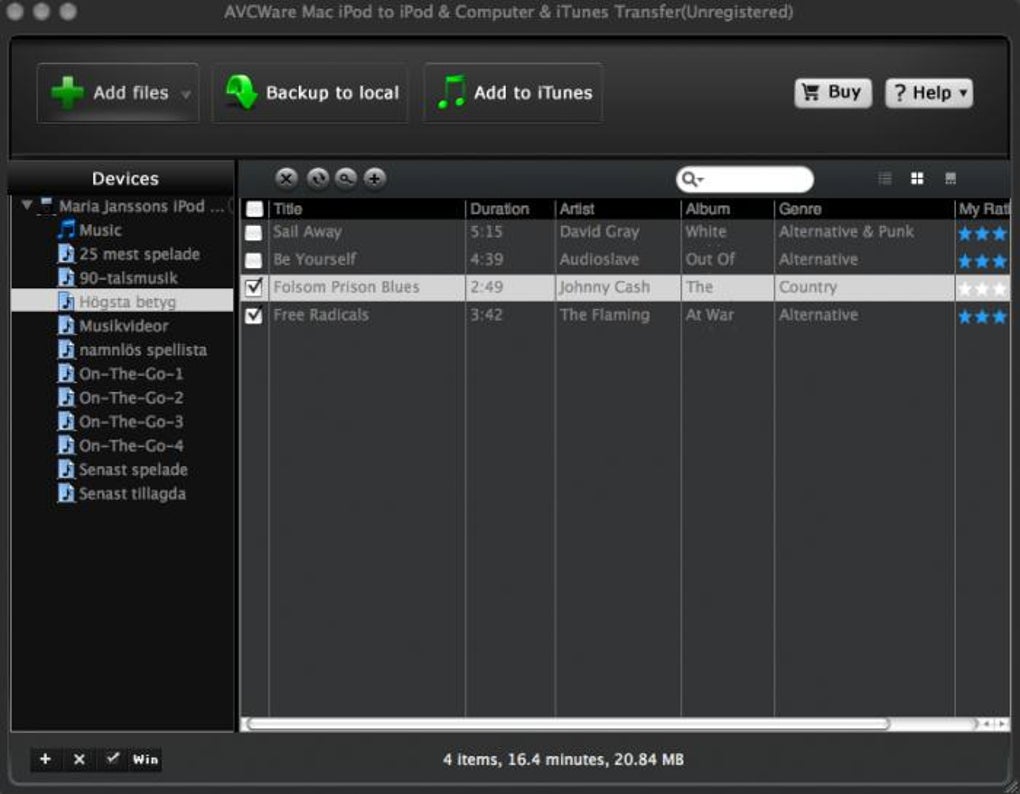Click inside the search field
The image size is (1020, 794).
click(745, 179)
